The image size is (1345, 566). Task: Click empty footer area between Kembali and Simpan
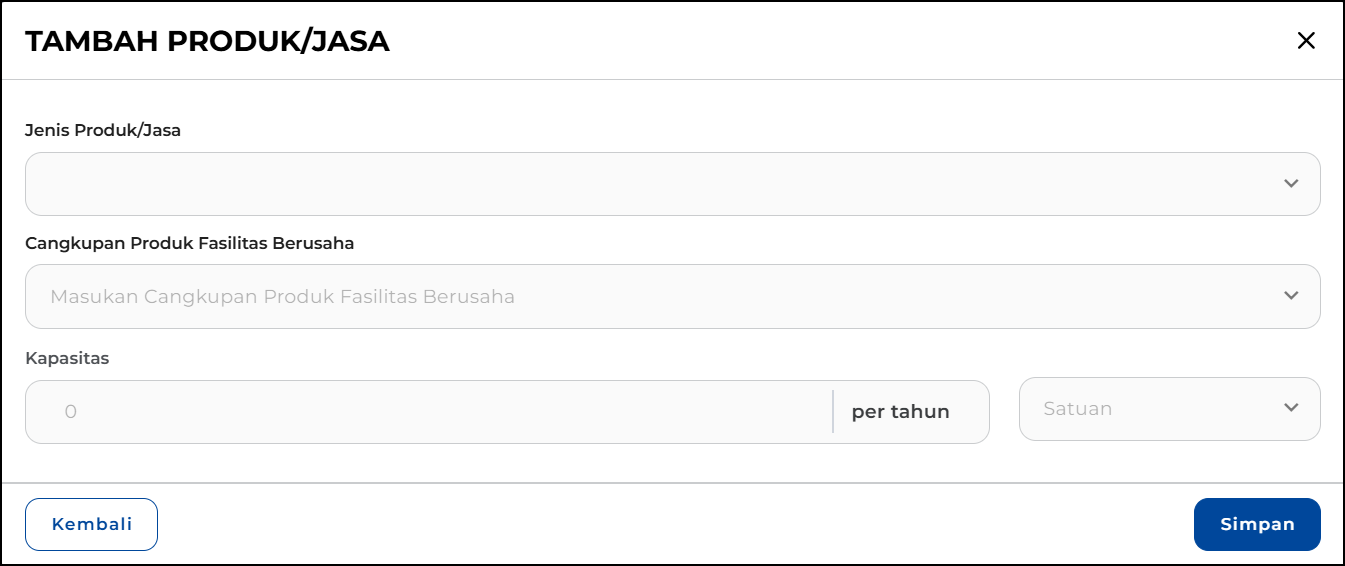[670, 524]
